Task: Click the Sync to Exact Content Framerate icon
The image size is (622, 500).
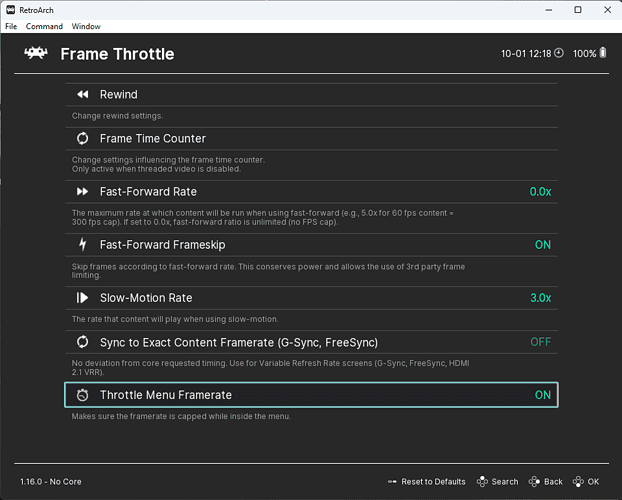Action: (82, 342)
